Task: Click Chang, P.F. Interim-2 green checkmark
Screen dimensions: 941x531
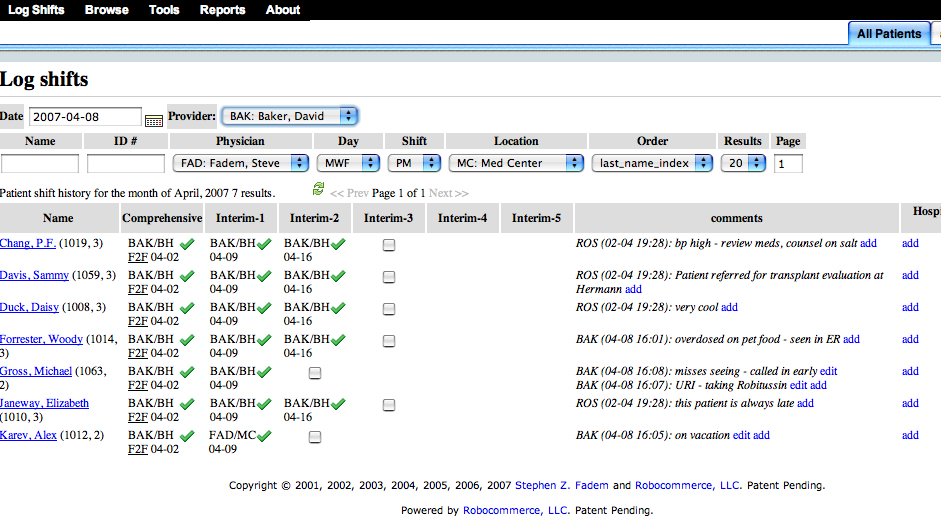Action: click(x=338, y=244)
